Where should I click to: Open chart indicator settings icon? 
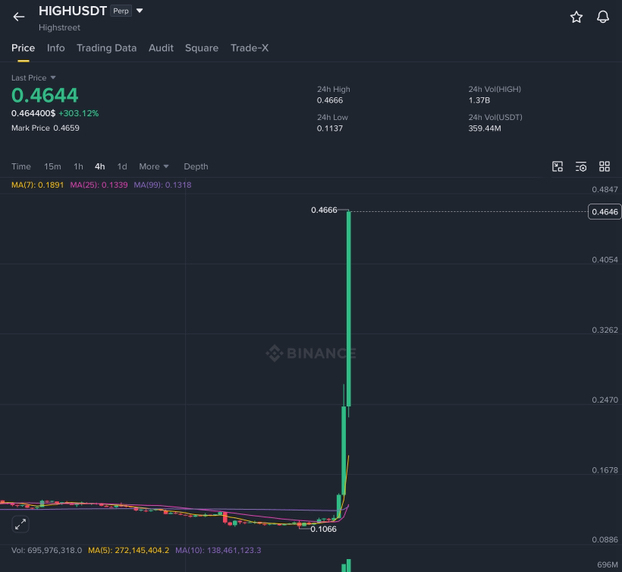[581, 167]
